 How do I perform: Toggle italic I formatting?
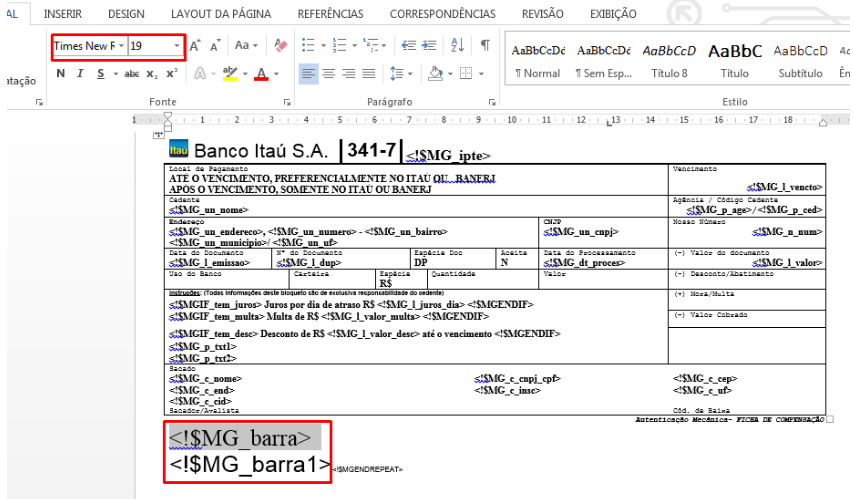(81, 73)
